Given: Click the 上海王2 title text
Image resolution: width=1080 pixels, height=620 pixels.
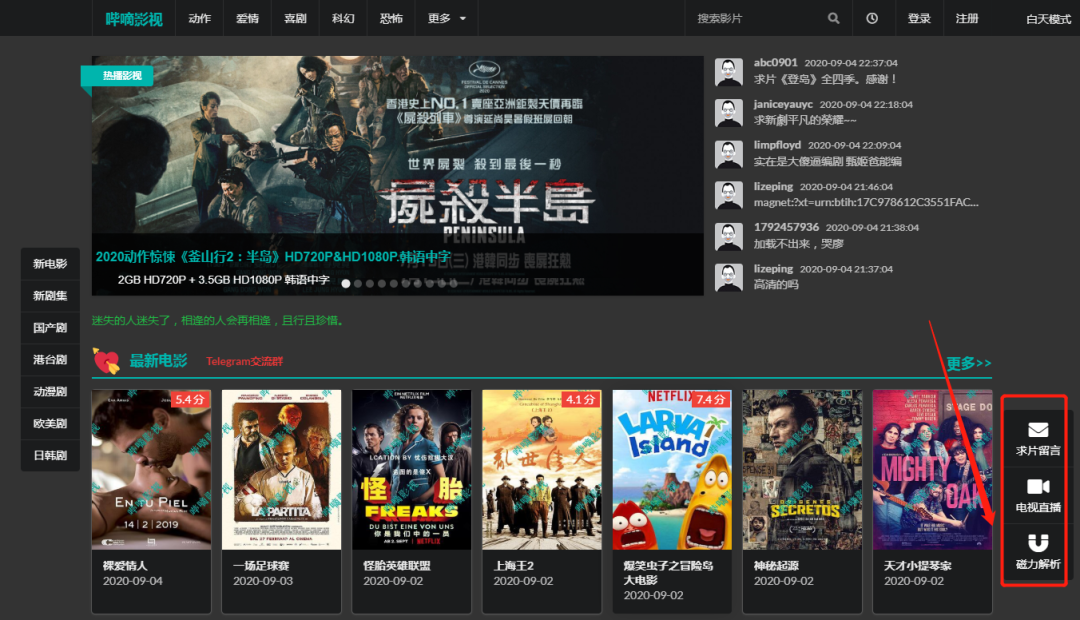Looking at the screenshot, I should (x=514, y=566).
